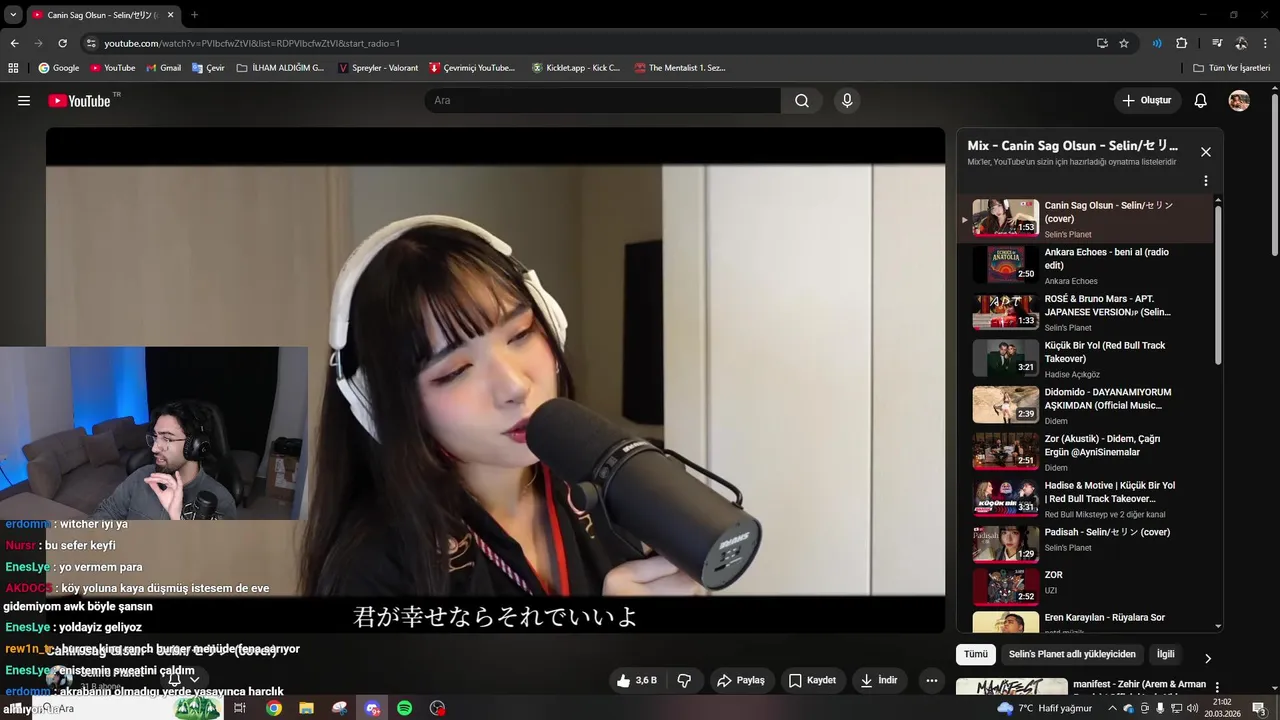The width and height of the screenshot is (1280, 720).
Task: Install app icon in address bar
Action: (1102, 43)
